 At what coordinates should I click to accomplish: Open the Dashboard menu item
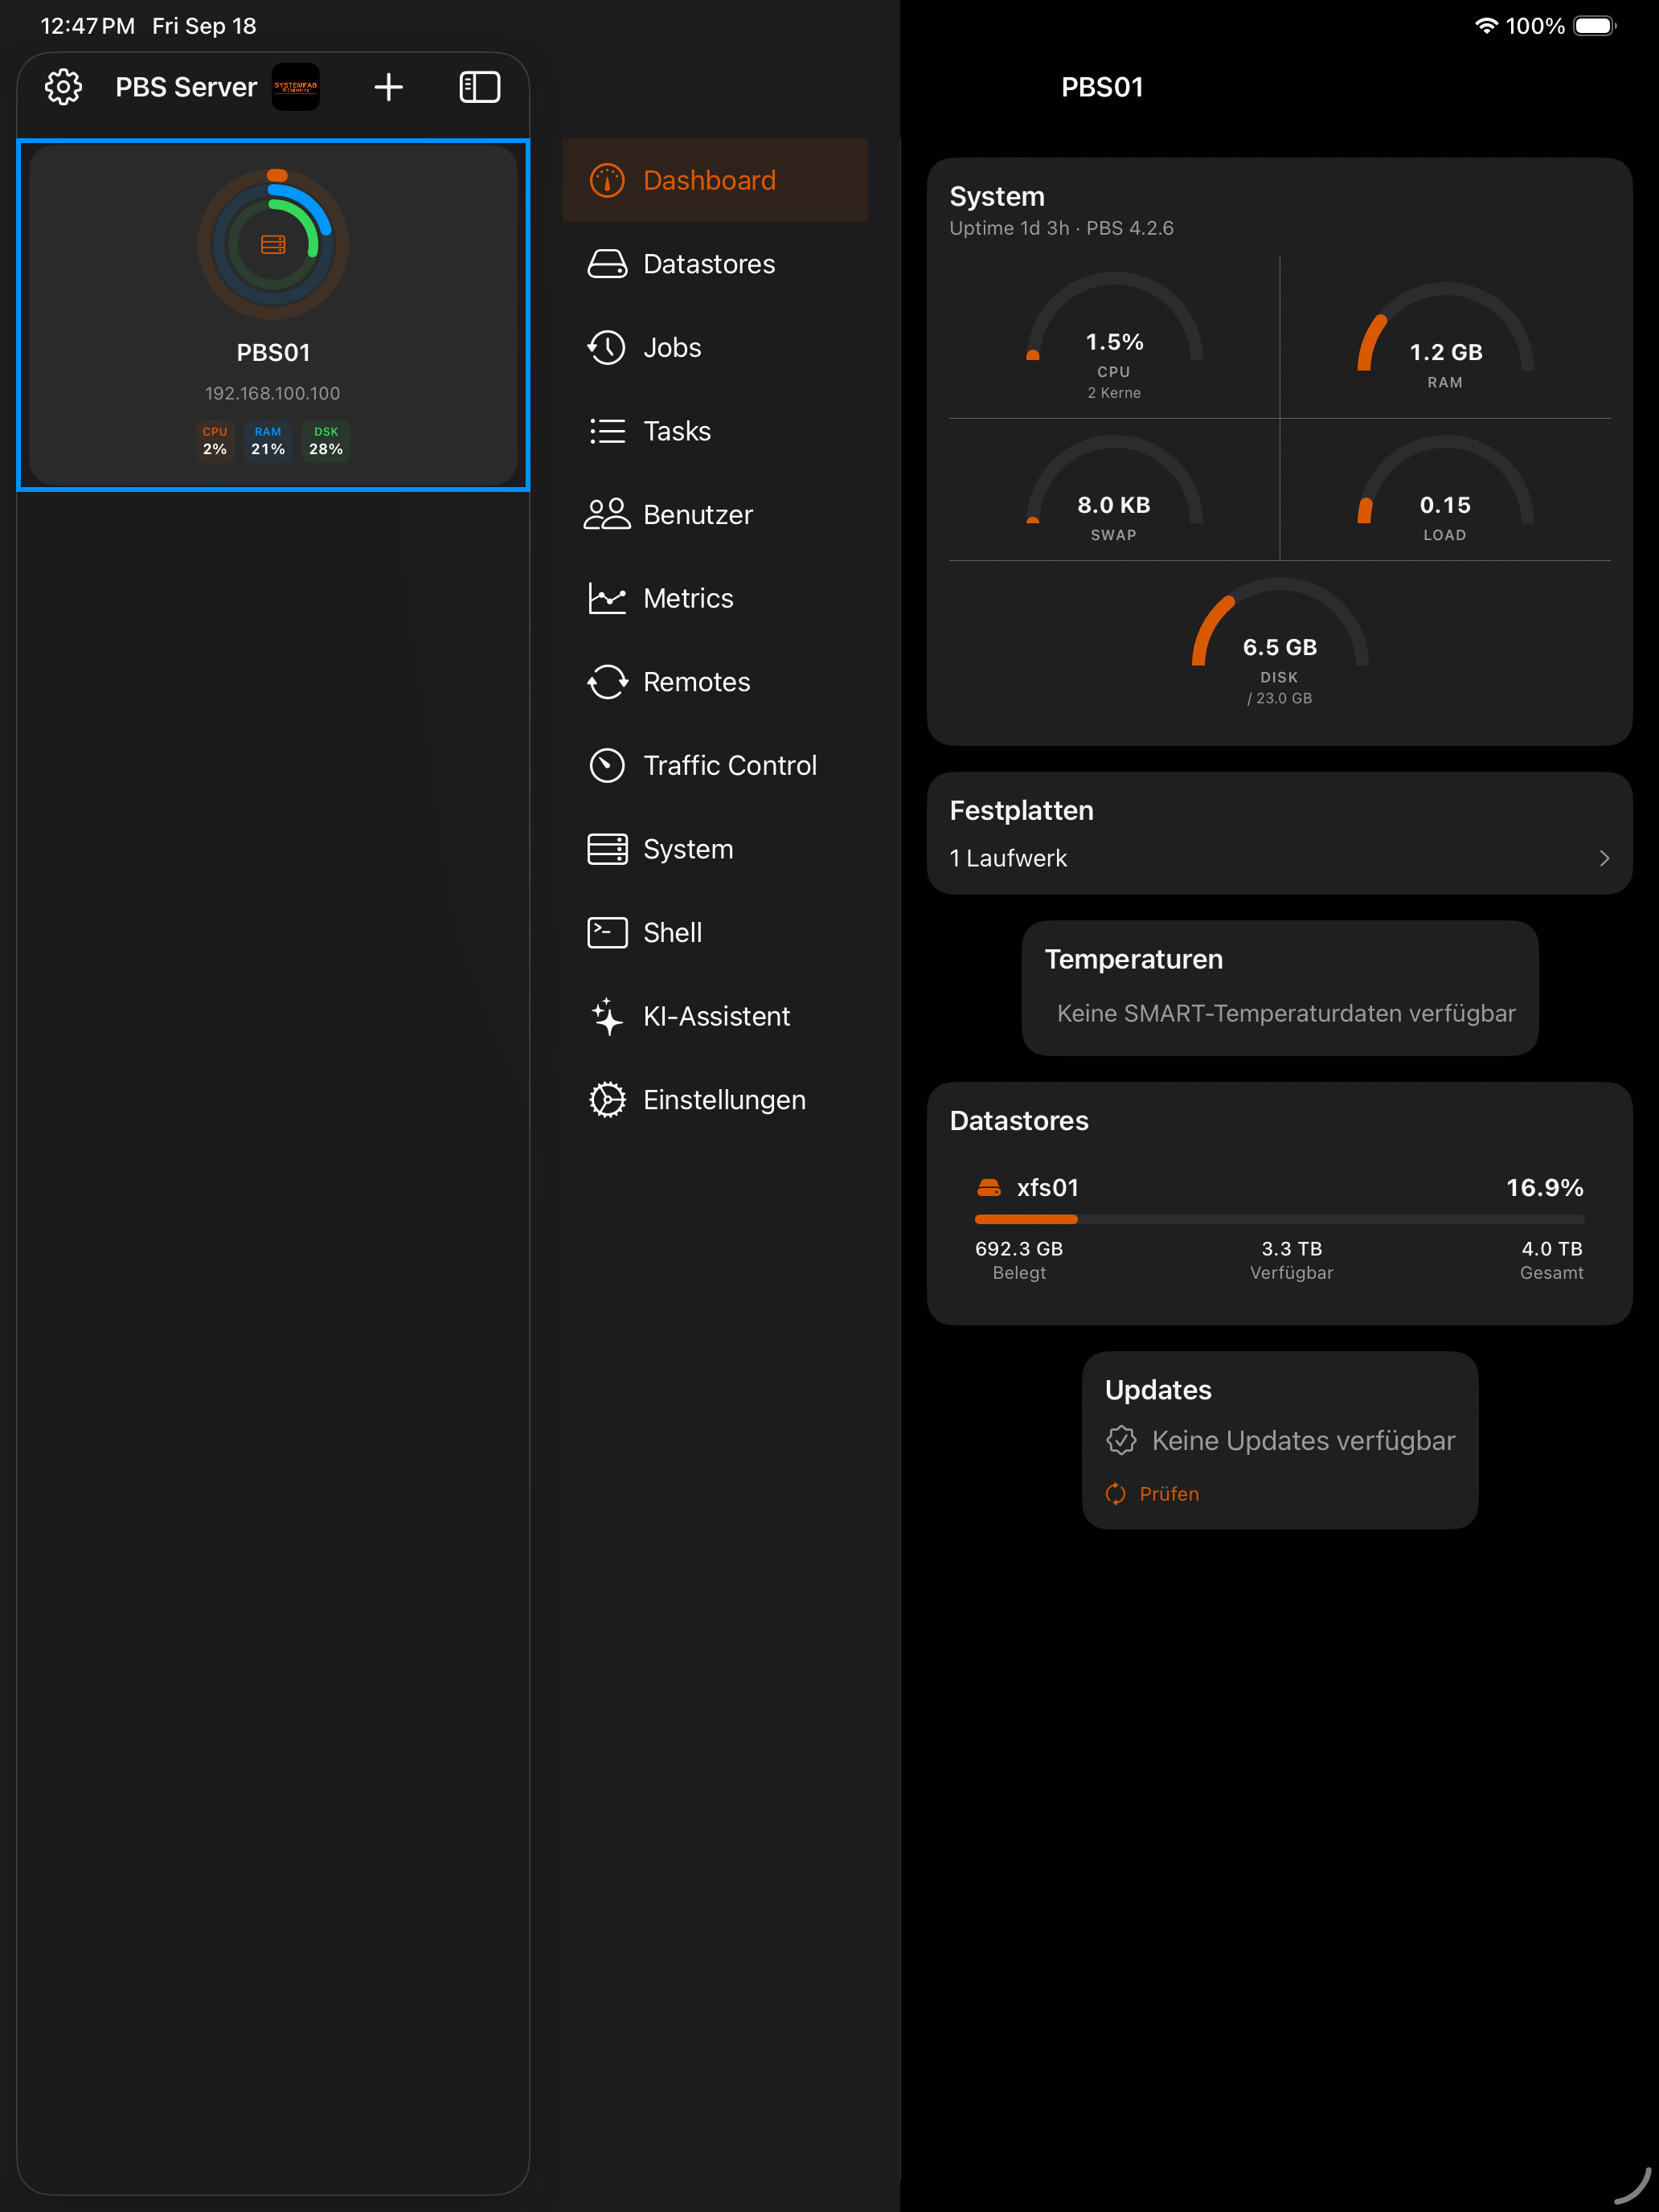coord(715,180)
